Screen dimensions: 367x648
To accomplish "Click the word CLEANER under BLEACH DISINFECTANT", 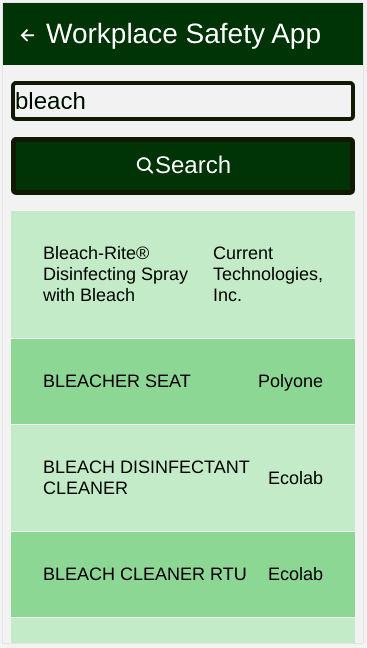I will coord(85,488).
